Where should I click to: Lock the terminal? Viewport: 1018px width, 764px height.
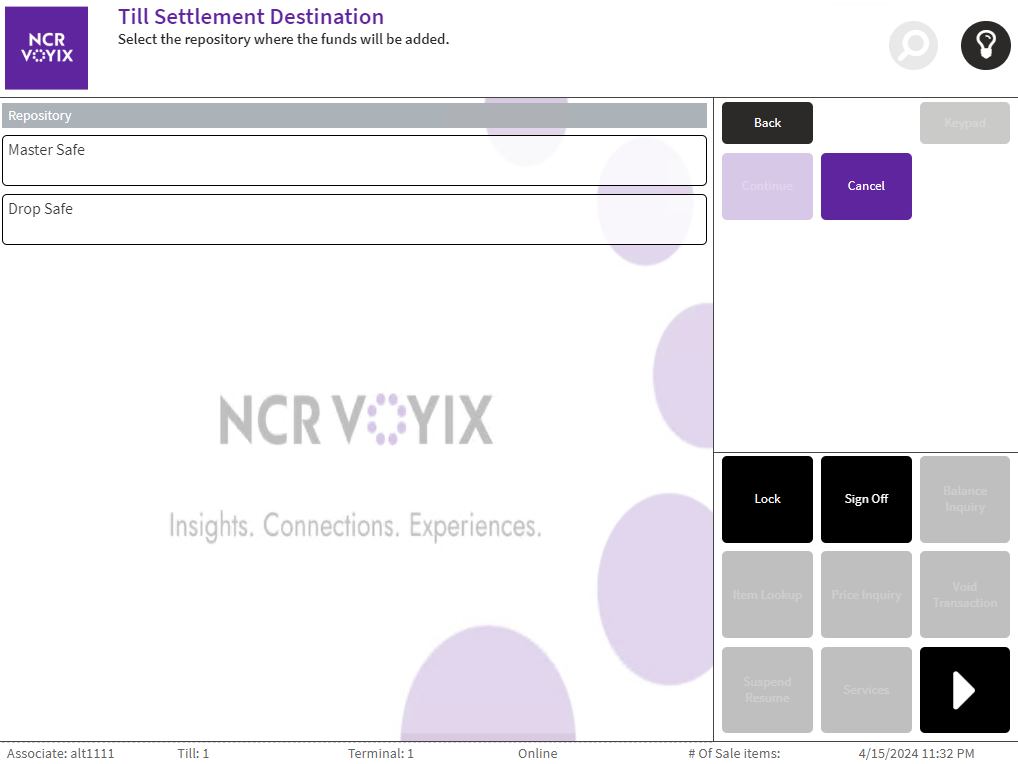(767, 499)
